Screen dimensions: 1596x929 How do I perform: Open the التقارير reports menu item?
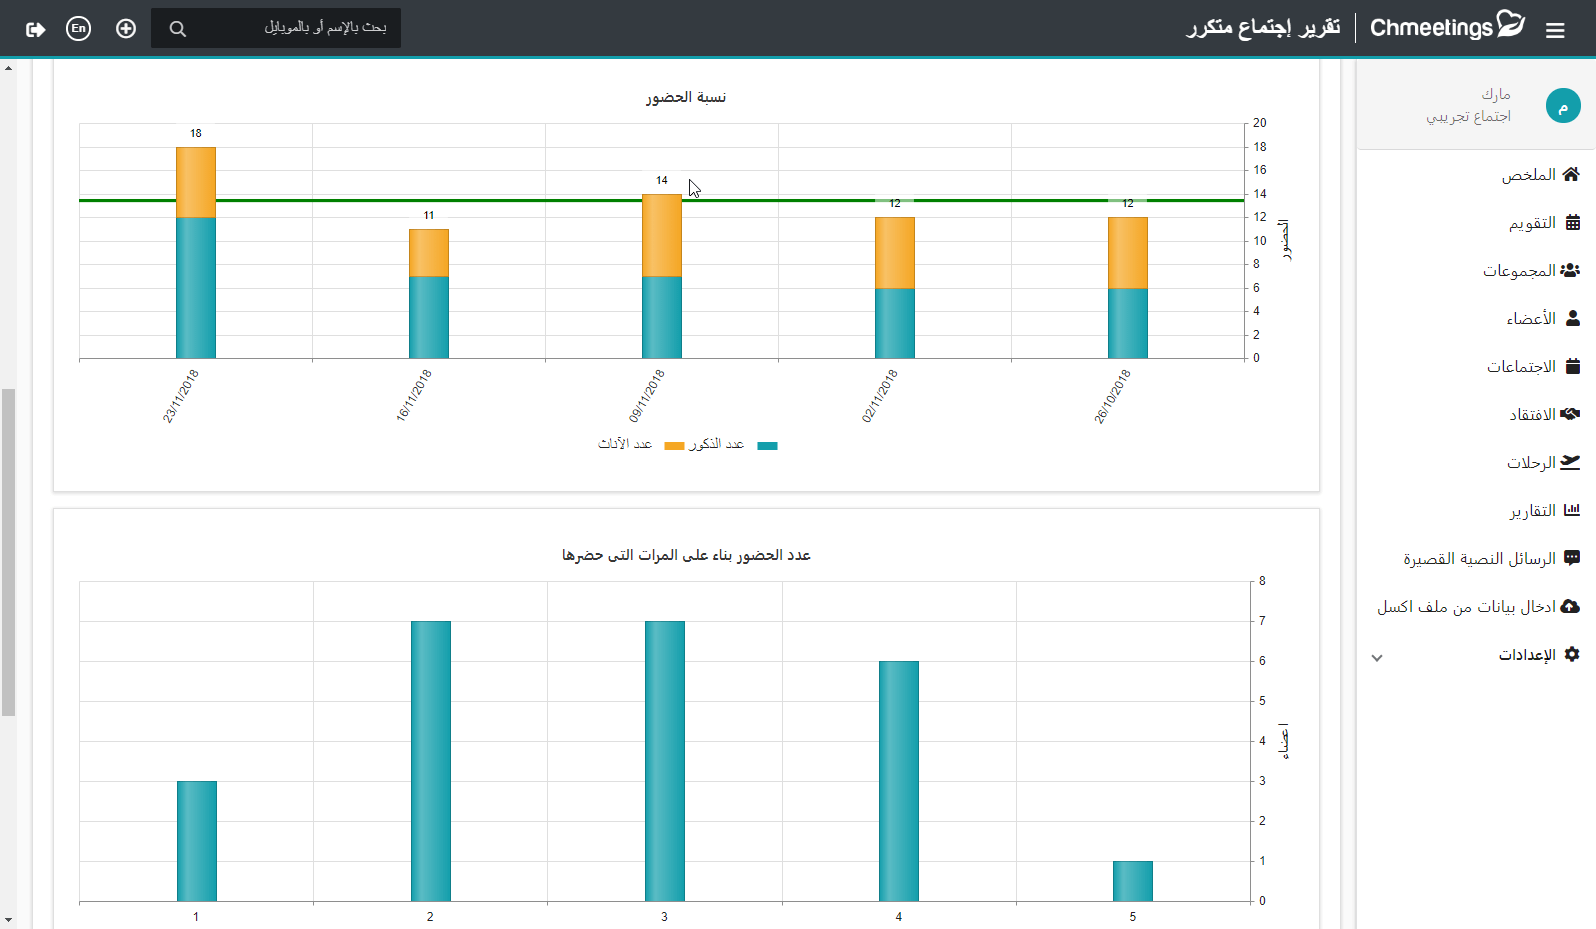1543,510
